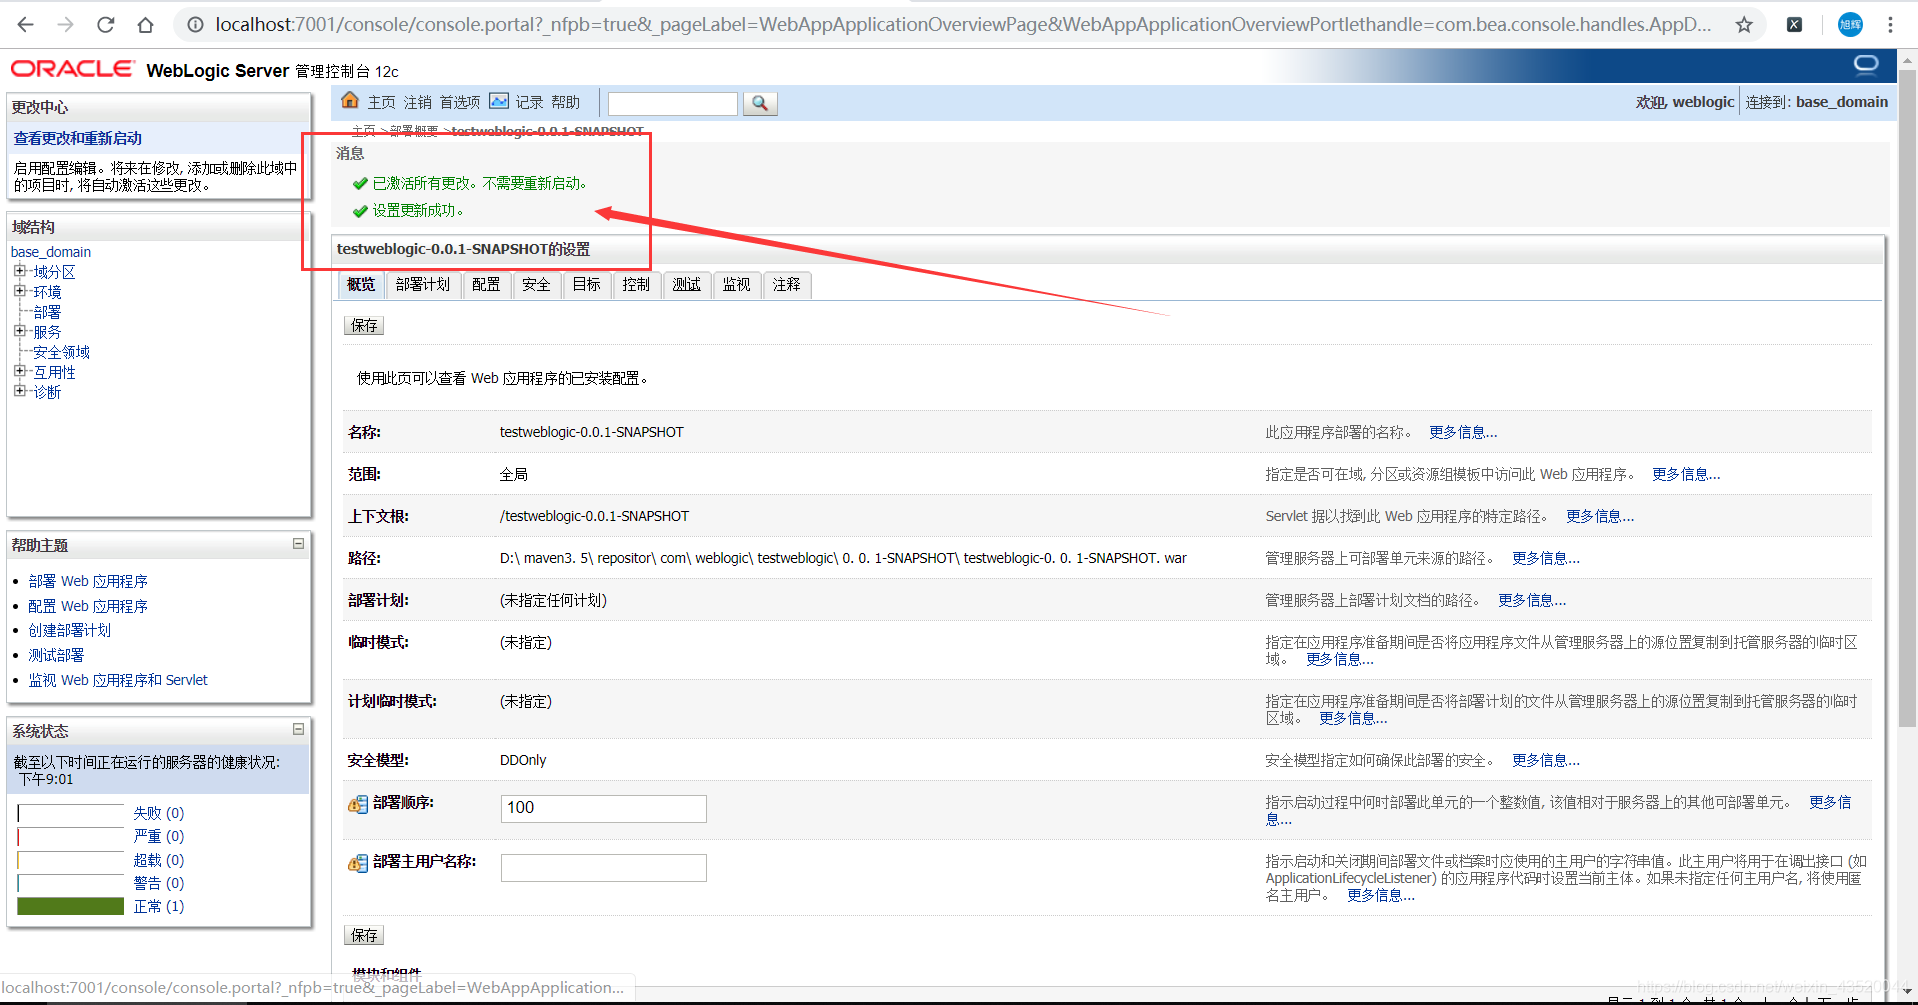This screenshot has width=1918, height=1005.
Task: Click the green 正常 health status bar
Action: [x=71, y=906]
